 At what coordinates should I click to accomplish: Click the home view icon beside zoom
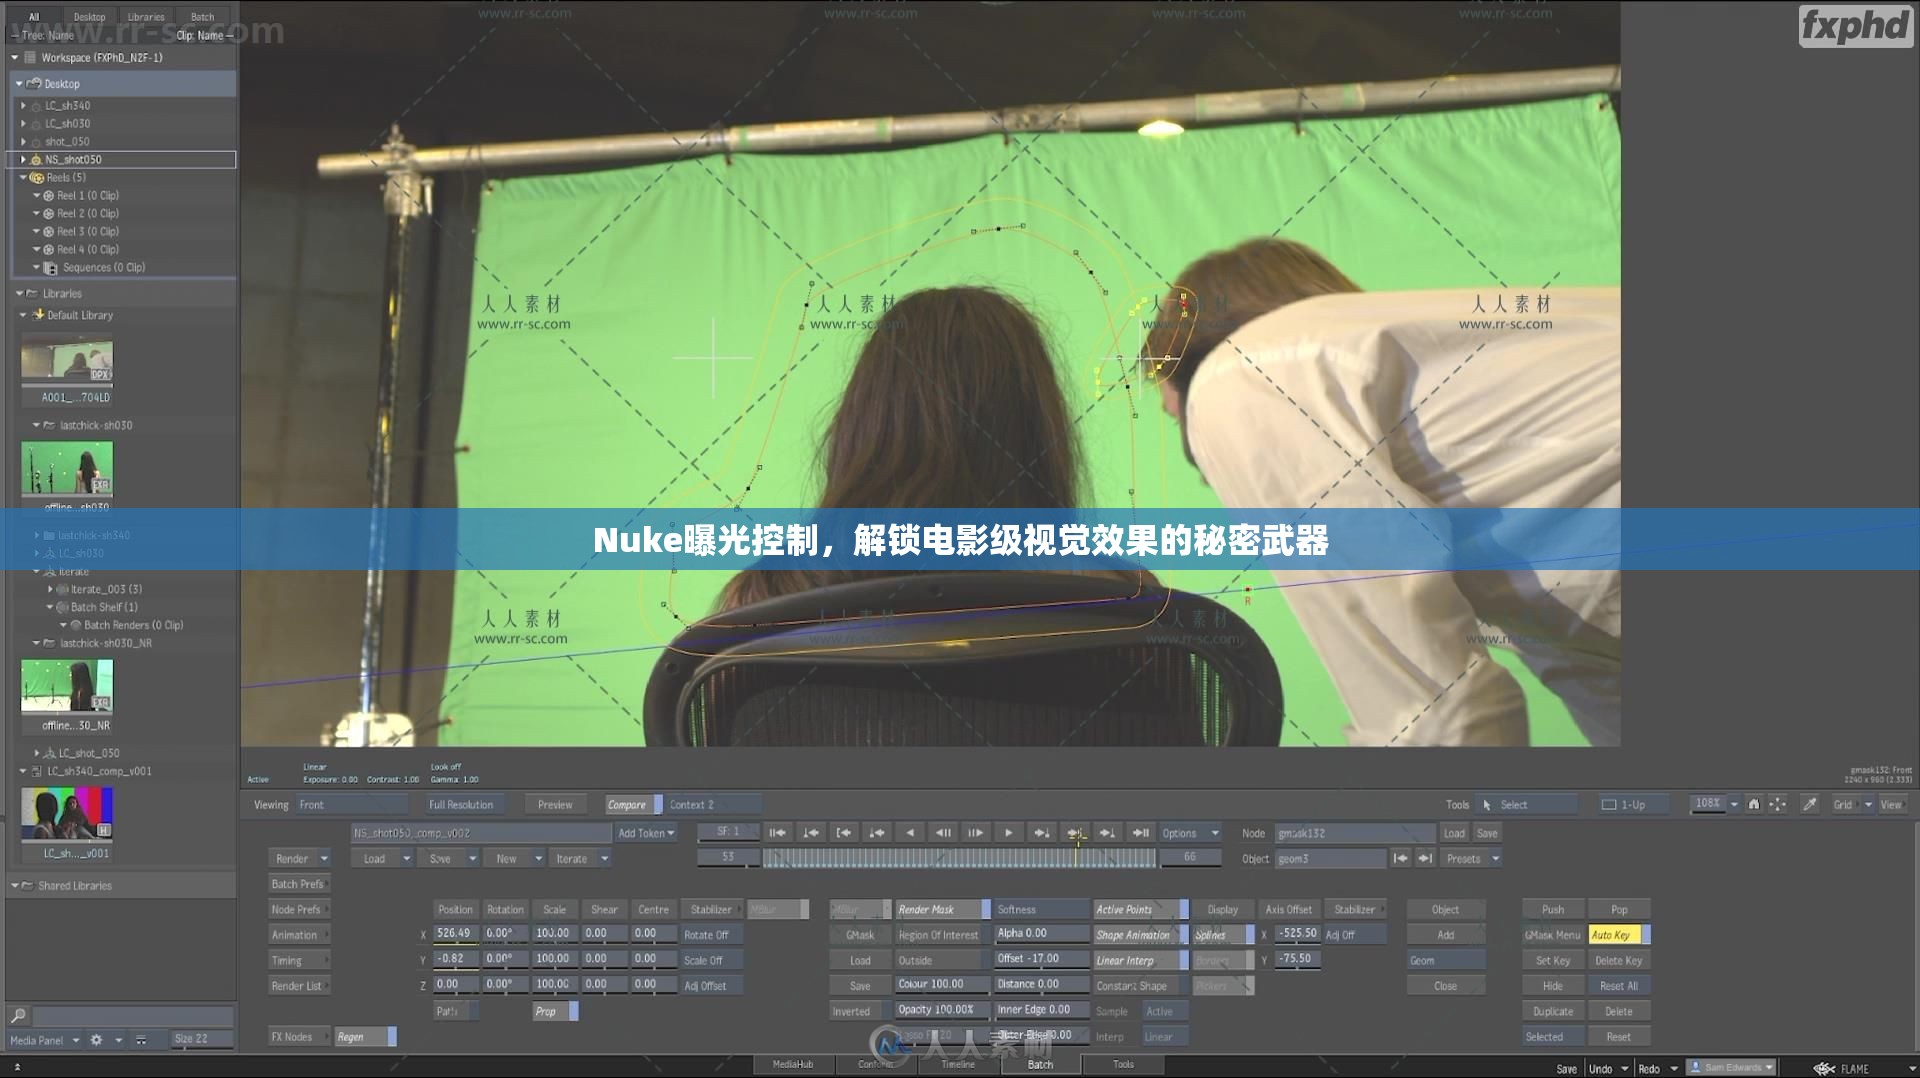(1753, 804)
